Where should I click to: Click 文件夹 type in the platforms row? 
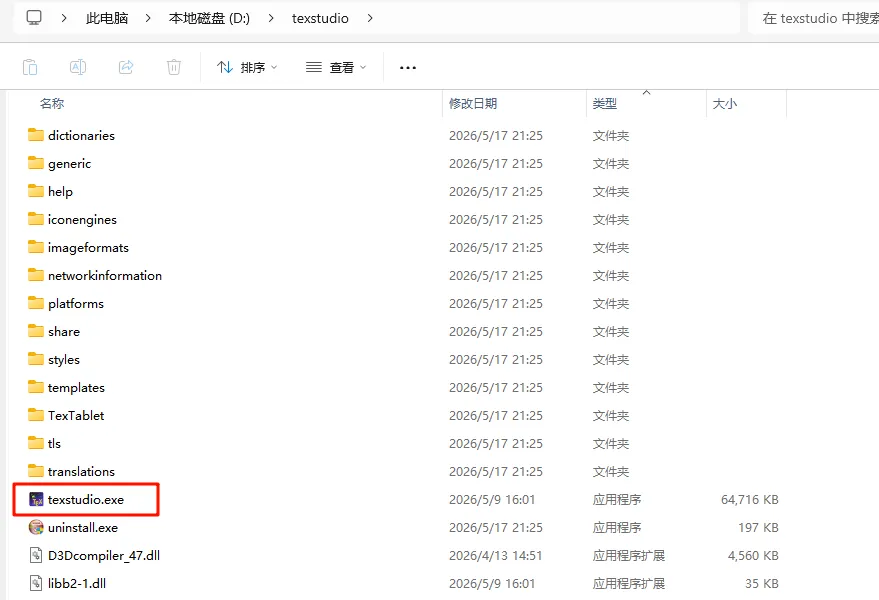coord(611,303)
